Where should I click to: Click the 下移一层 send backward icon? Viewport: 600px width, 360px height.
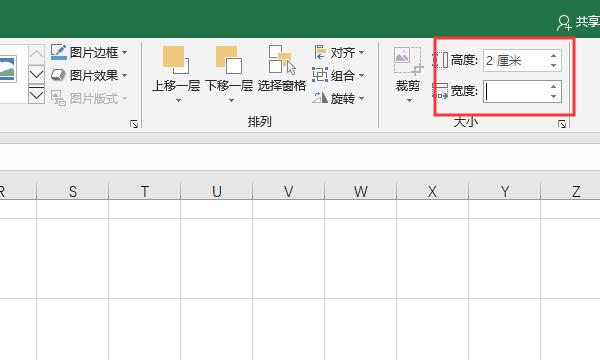coord(229,60)
